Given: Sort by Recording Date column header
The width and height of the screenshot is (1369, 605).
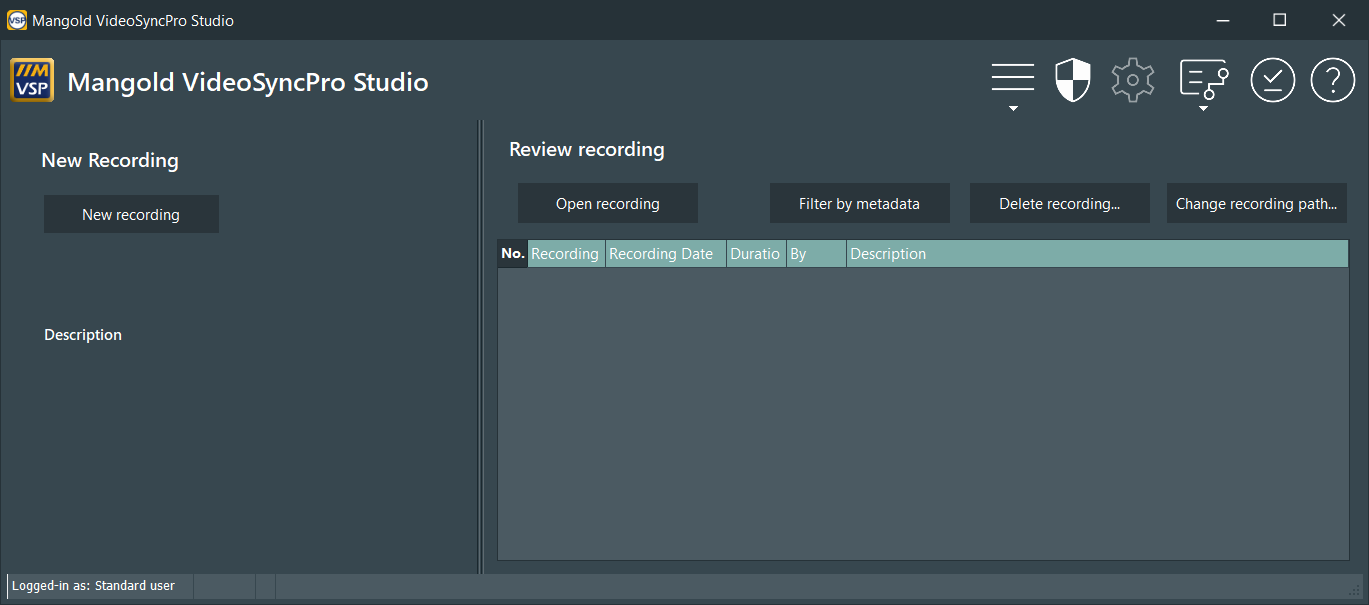Looking at the screenshot, I should (x=666, y=253).
